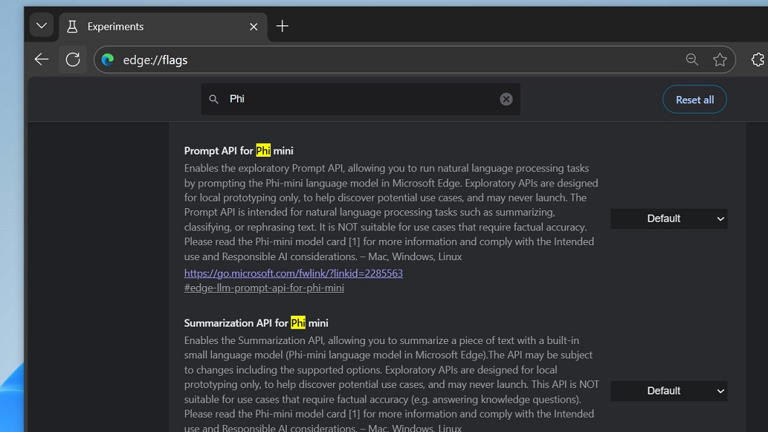This screenshot has width=768, height=432.
Task: Focus the flags search field containing Phi
Action: click(360, 99)
